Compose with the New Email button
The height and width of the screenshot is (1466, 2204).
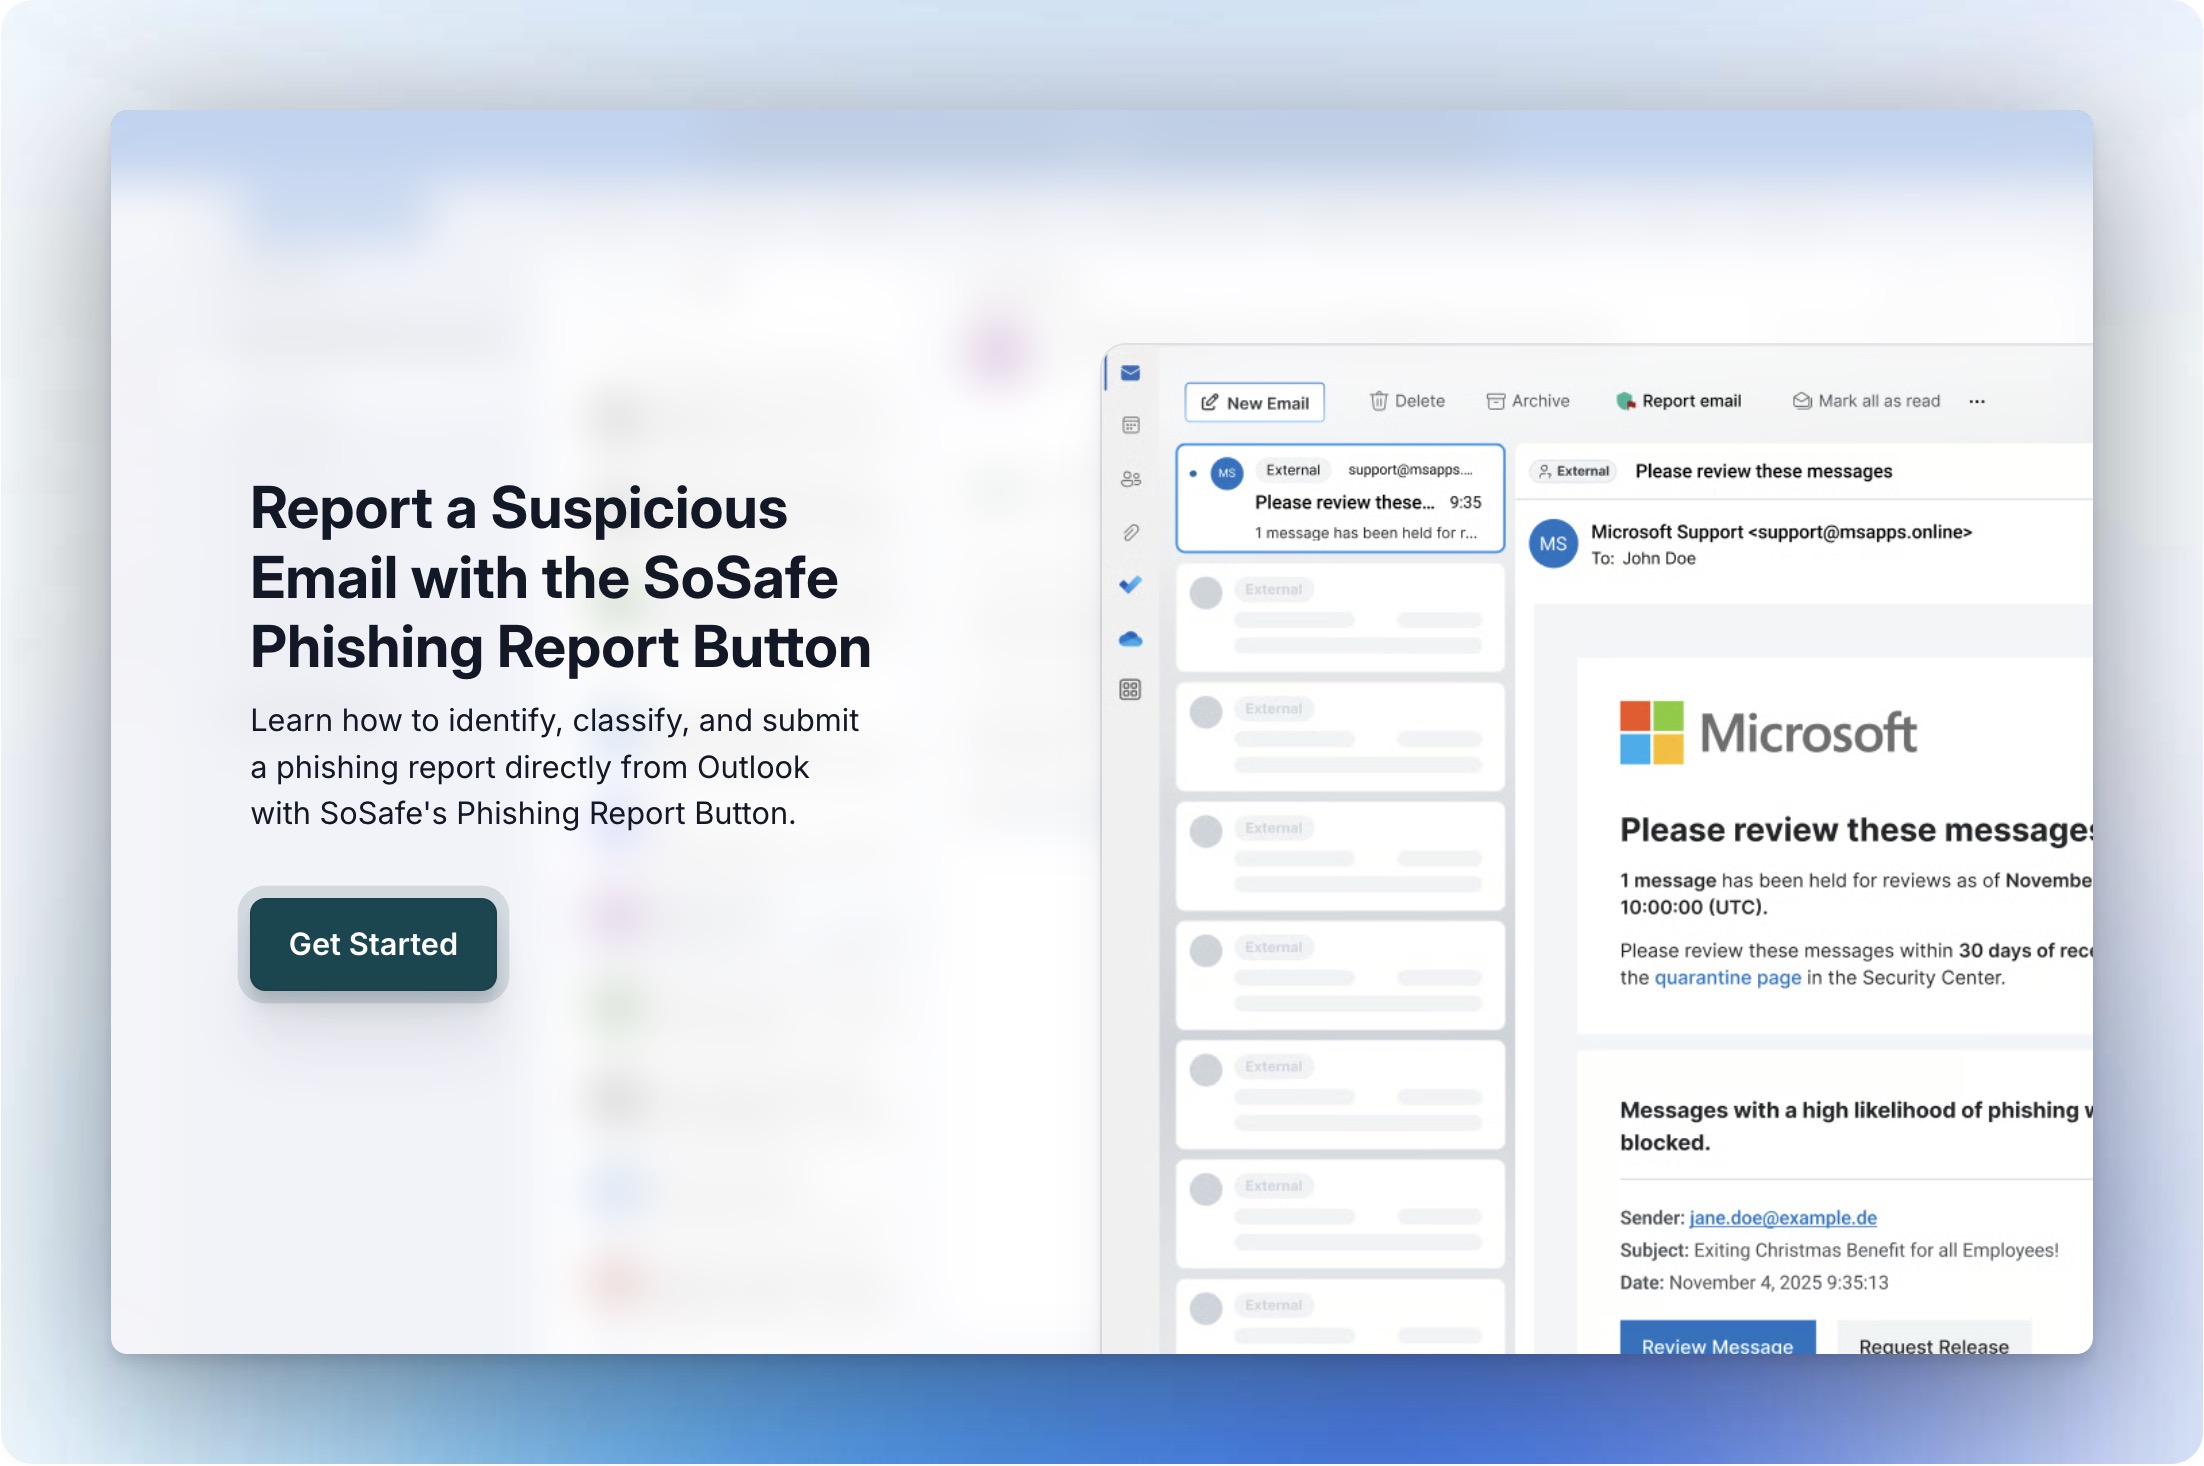[x=1255, y=402]
